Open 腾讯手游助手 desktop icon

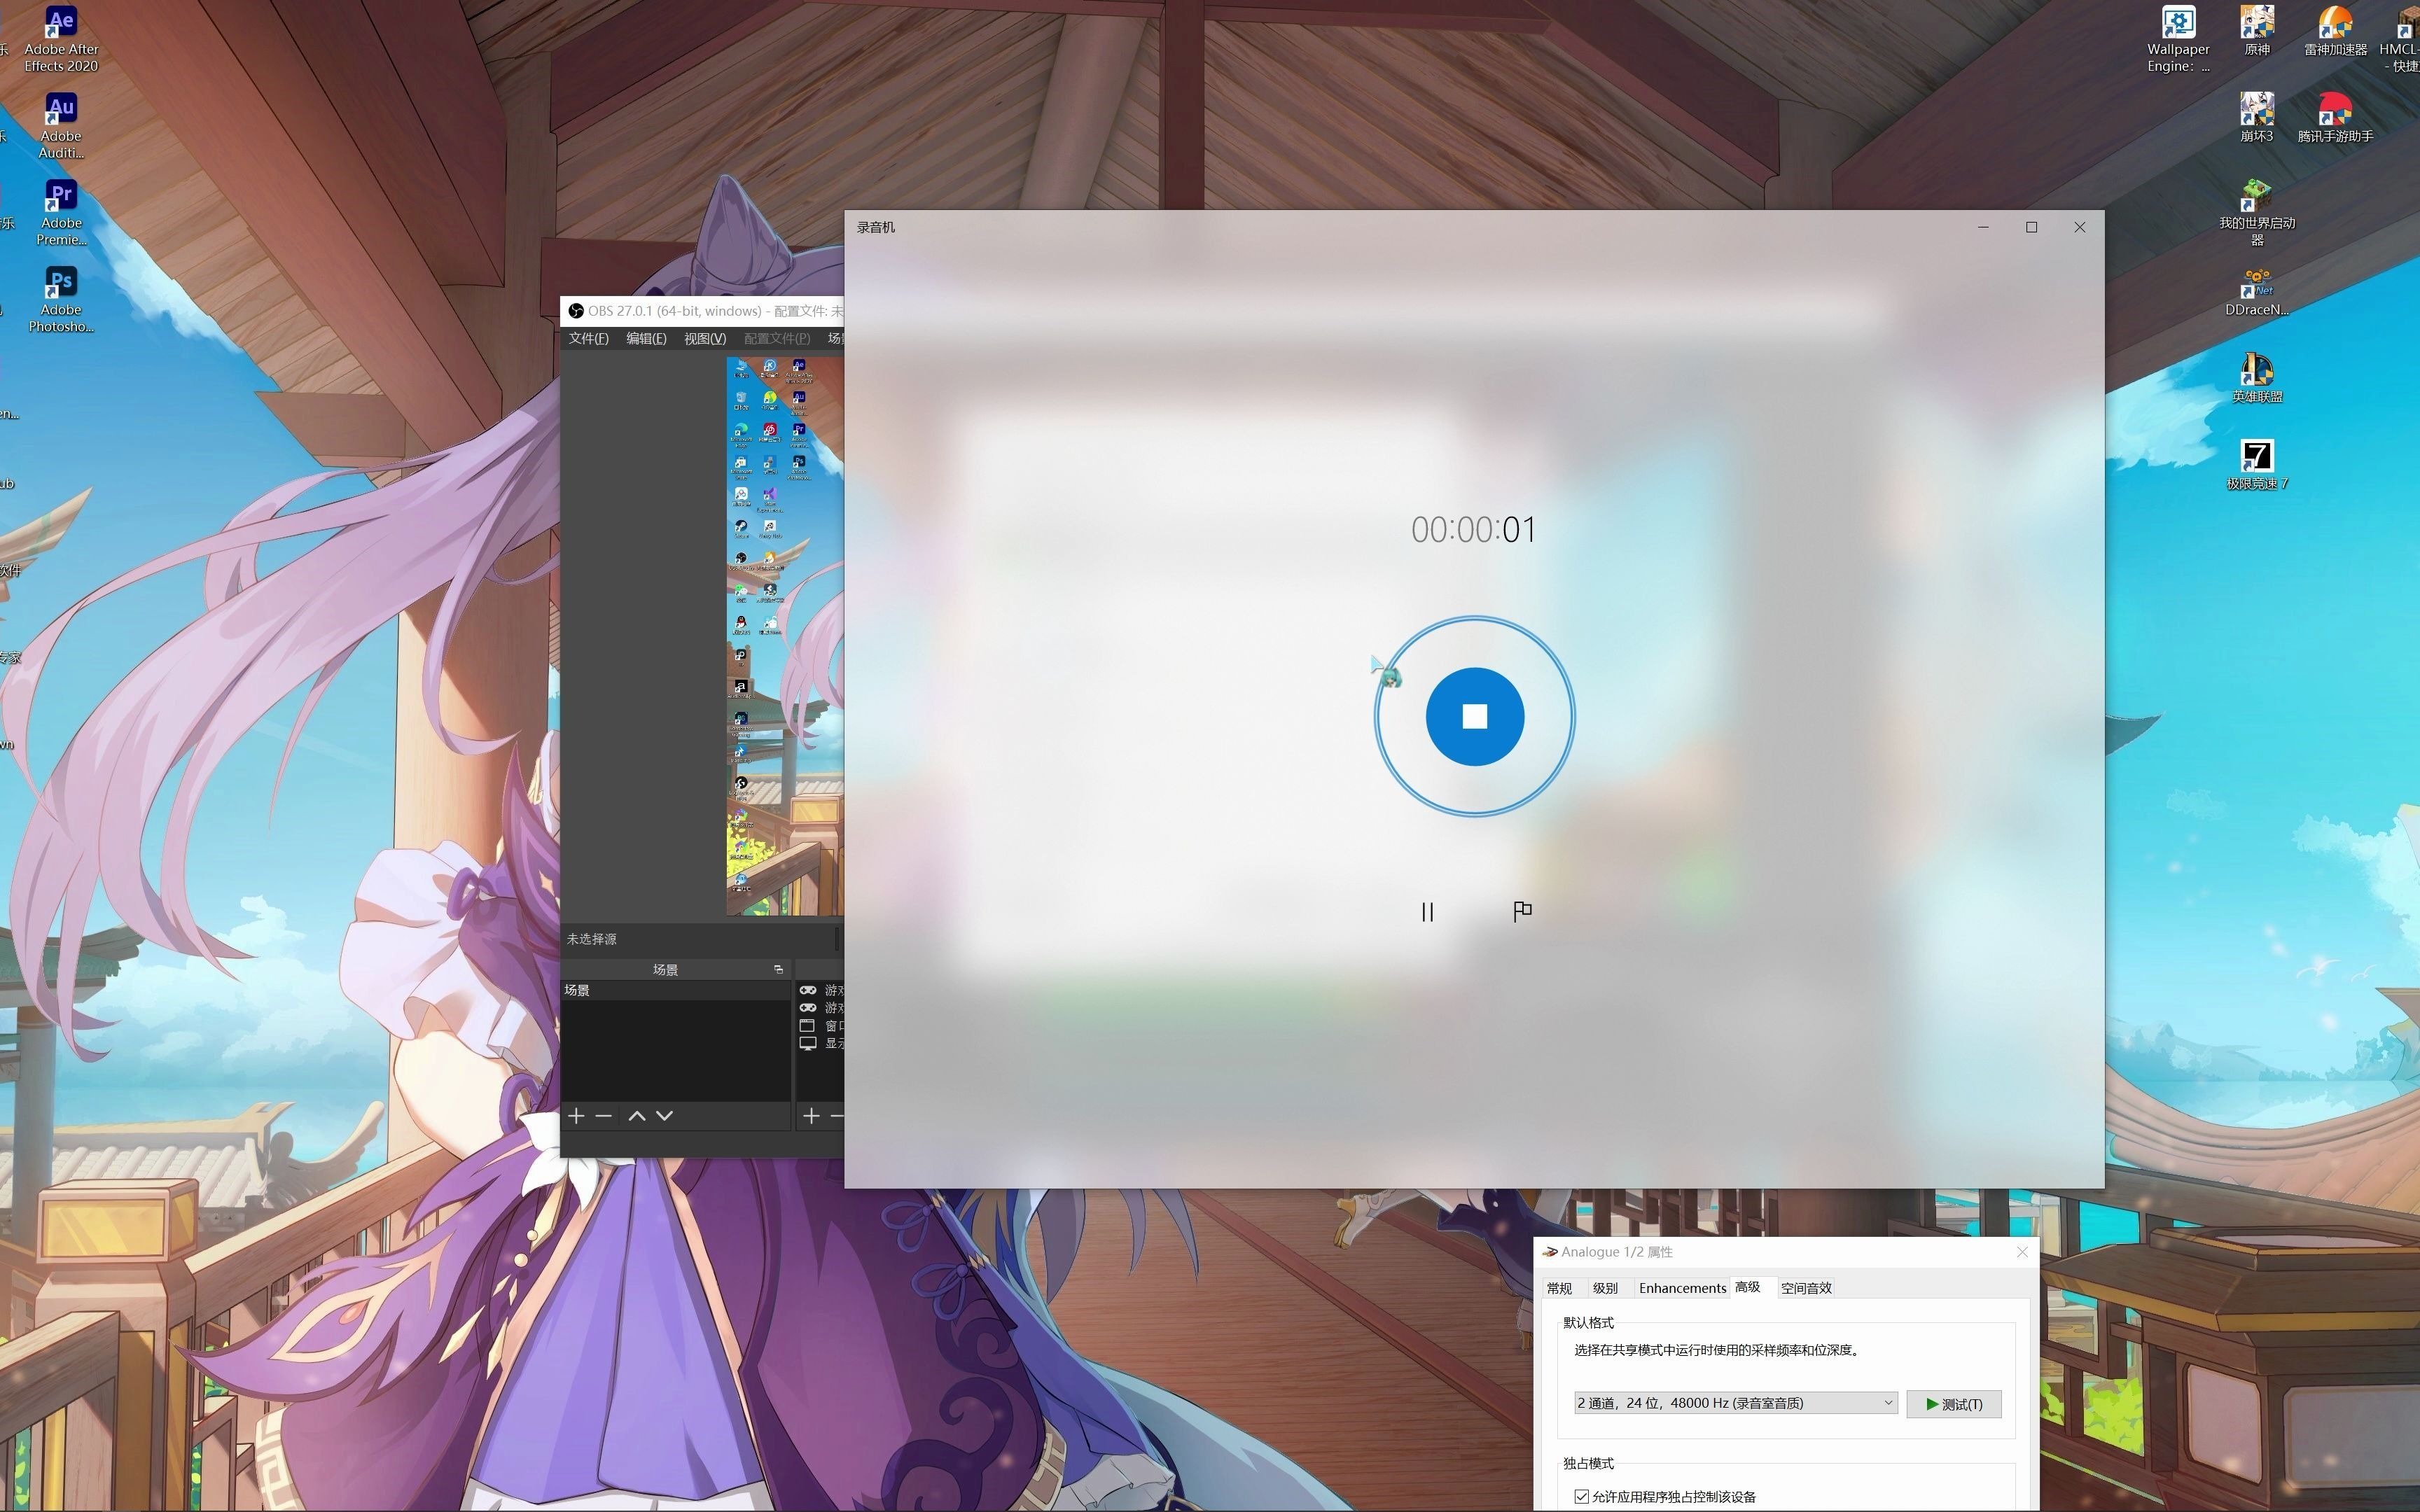pos(2335,118)
